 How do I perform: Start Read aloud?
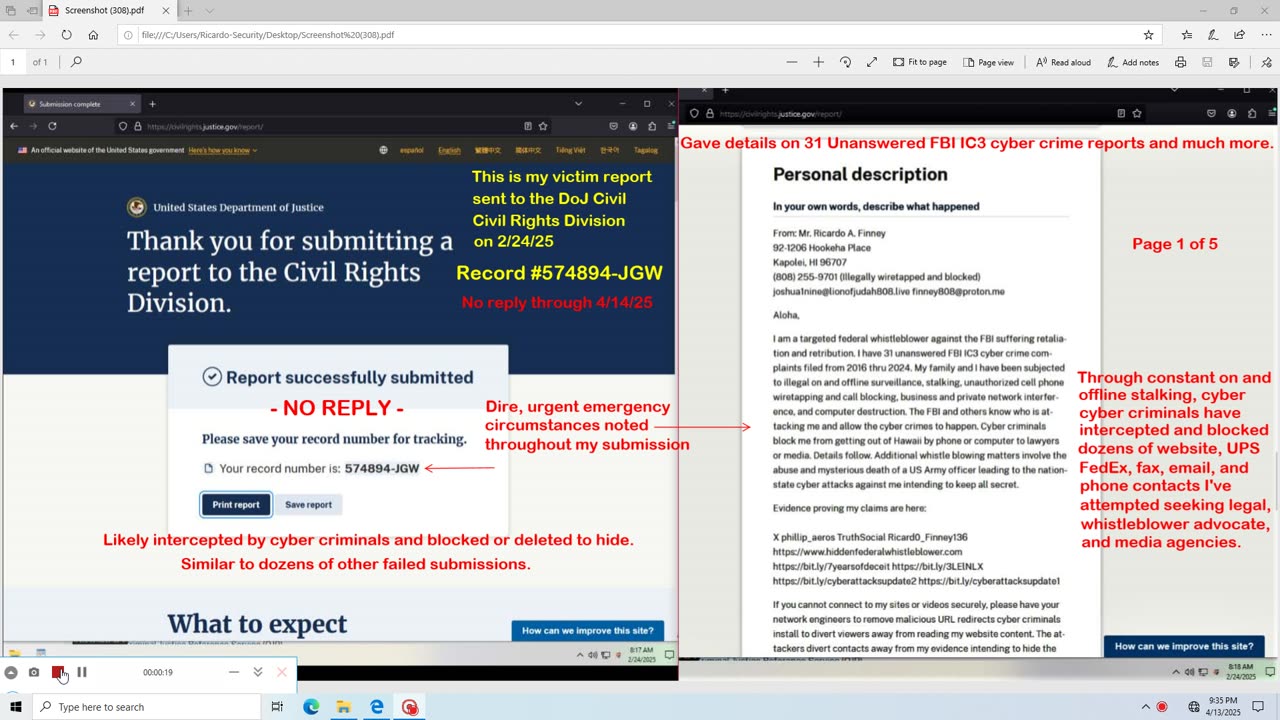pyautogui.click(x=1063, y=62)
